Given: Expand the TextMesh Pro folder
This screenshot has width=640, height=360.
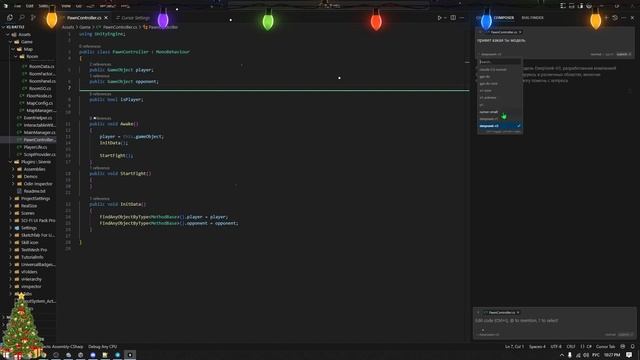Looking at the screenshot, I should click(x=33, y=250).
